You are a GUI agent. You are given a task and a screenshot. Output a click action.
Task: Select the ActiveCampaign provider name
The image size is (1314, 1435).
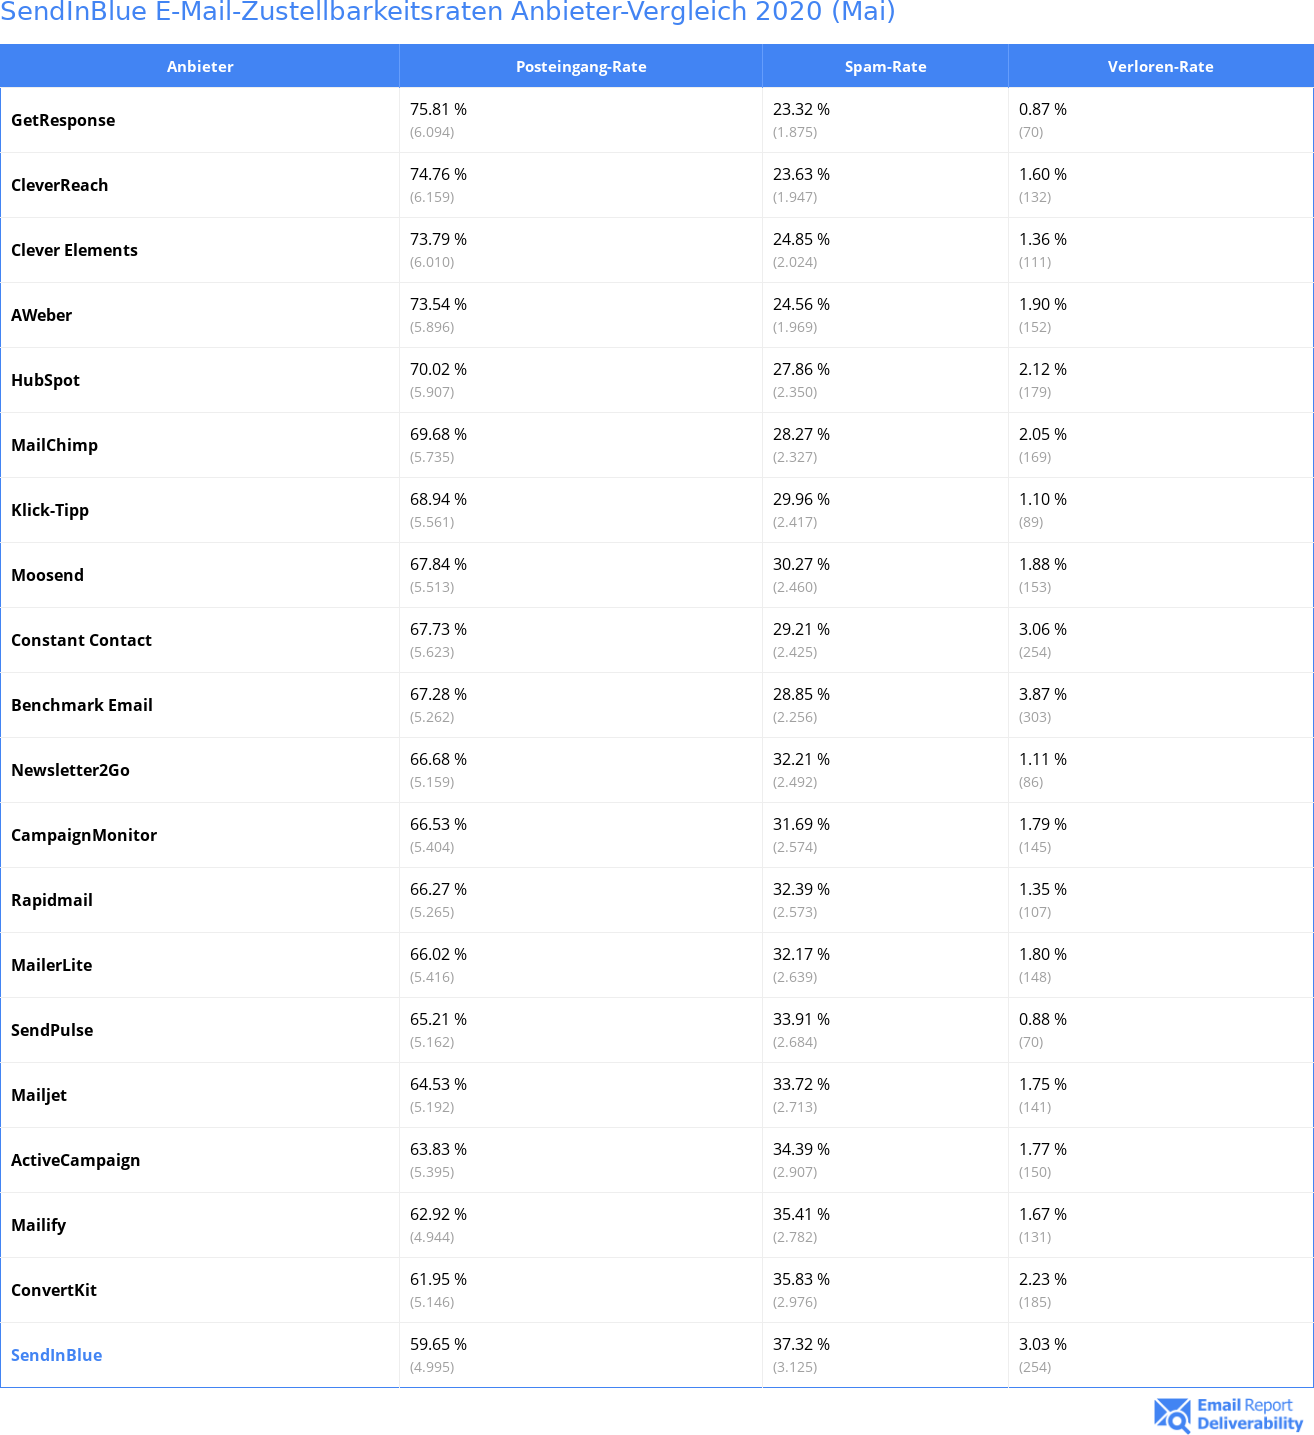(x=76, y=1160)
